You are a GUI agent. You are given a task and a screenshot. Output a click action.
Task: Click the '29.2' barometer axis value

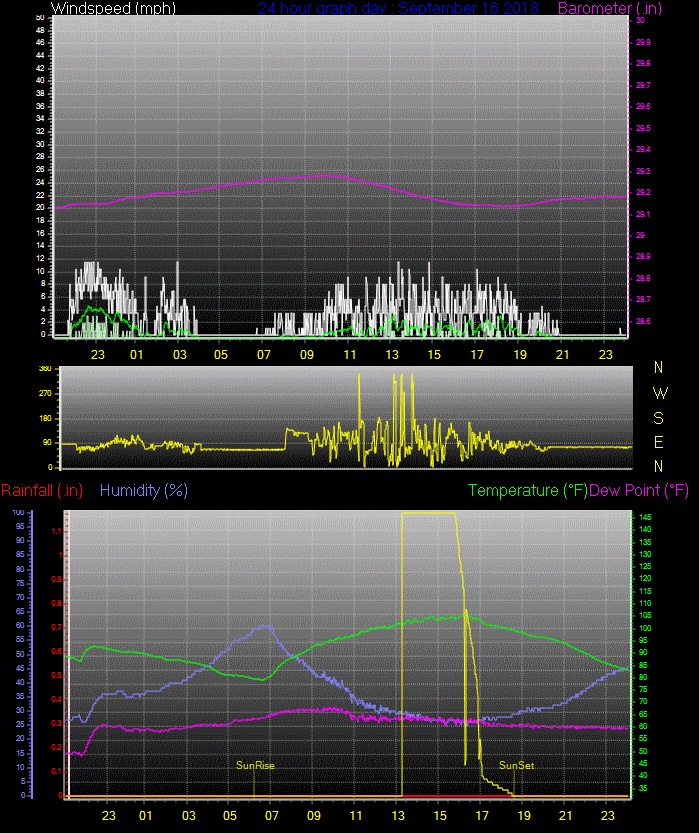coord(643,192)
